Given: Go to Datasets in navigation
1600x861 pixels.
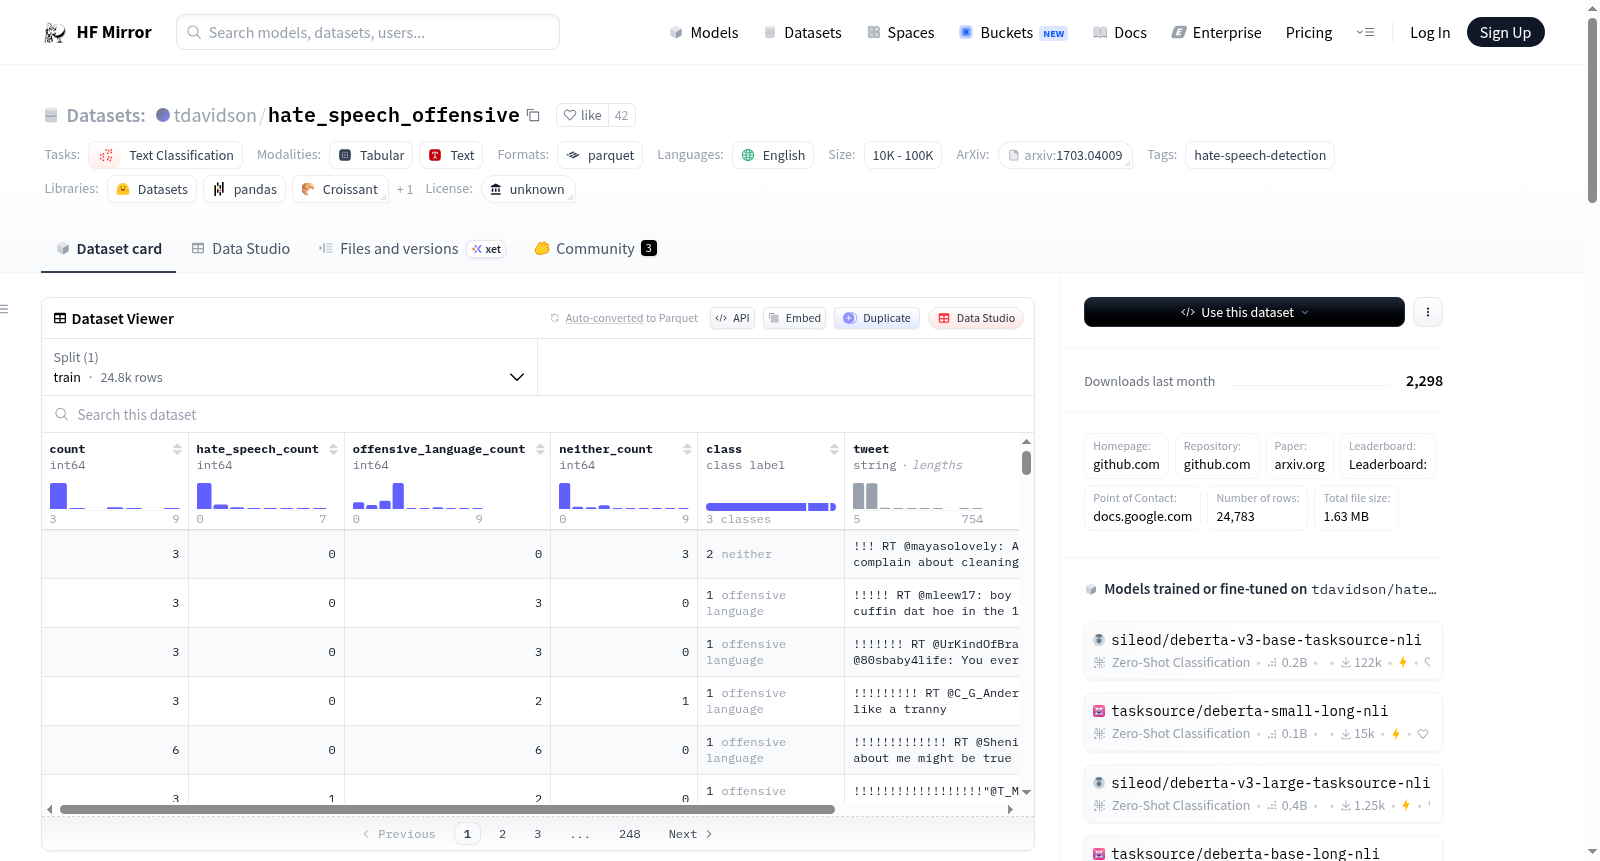Looking at the screenshot, I should tap(803, 33).
